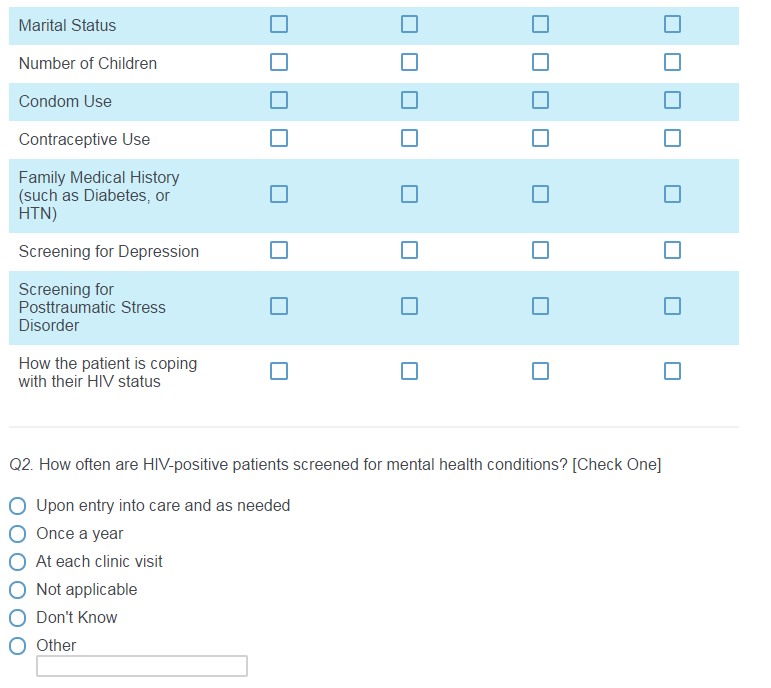Tick second checkbox for Posttraumatic Stress Disorder screening
This screenshot has height=688, width=771.
(409, 306)
